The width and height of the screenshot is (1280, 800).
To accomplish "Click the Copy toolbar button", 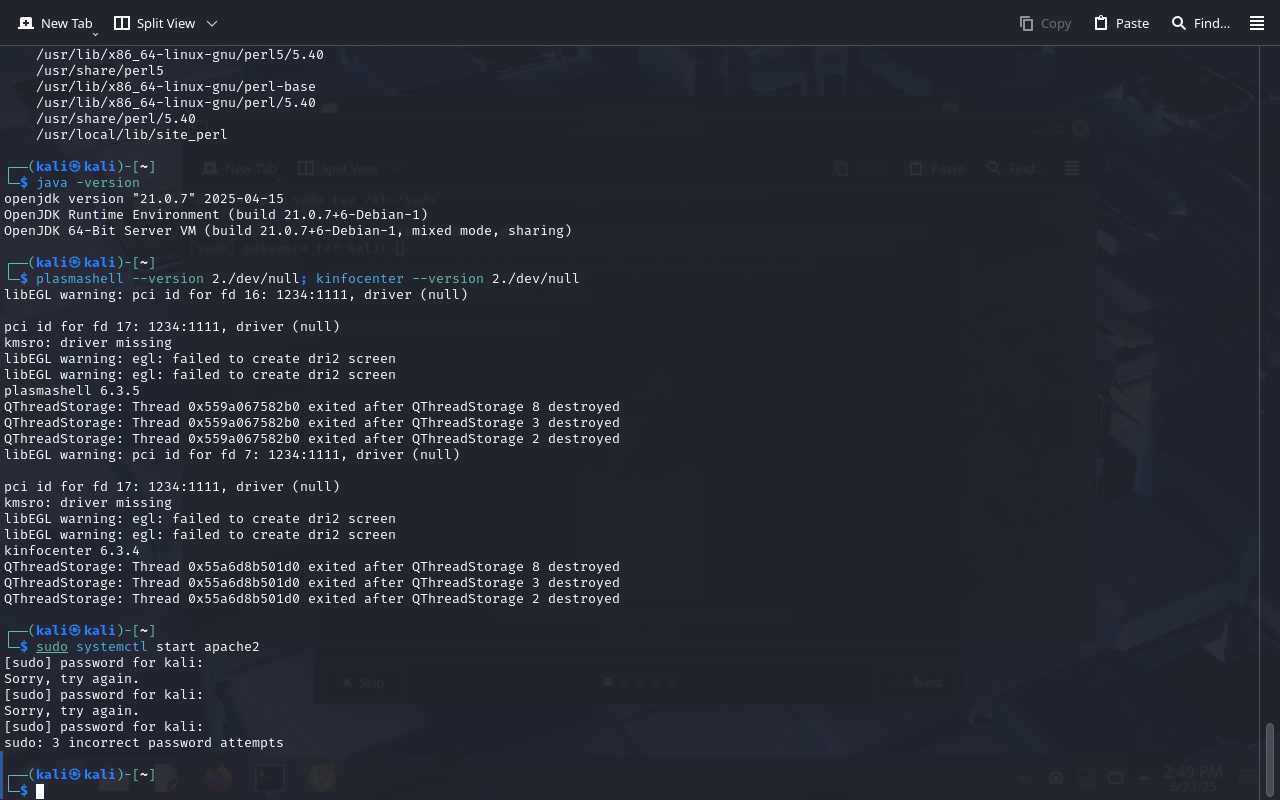I will 1045,23.
